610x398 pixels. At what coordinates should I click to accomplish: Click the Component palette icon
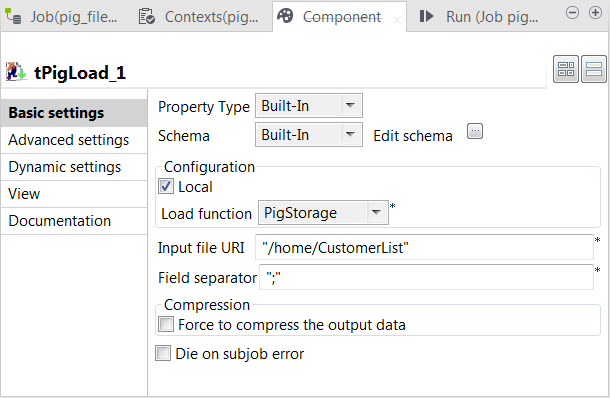point(285,16)
